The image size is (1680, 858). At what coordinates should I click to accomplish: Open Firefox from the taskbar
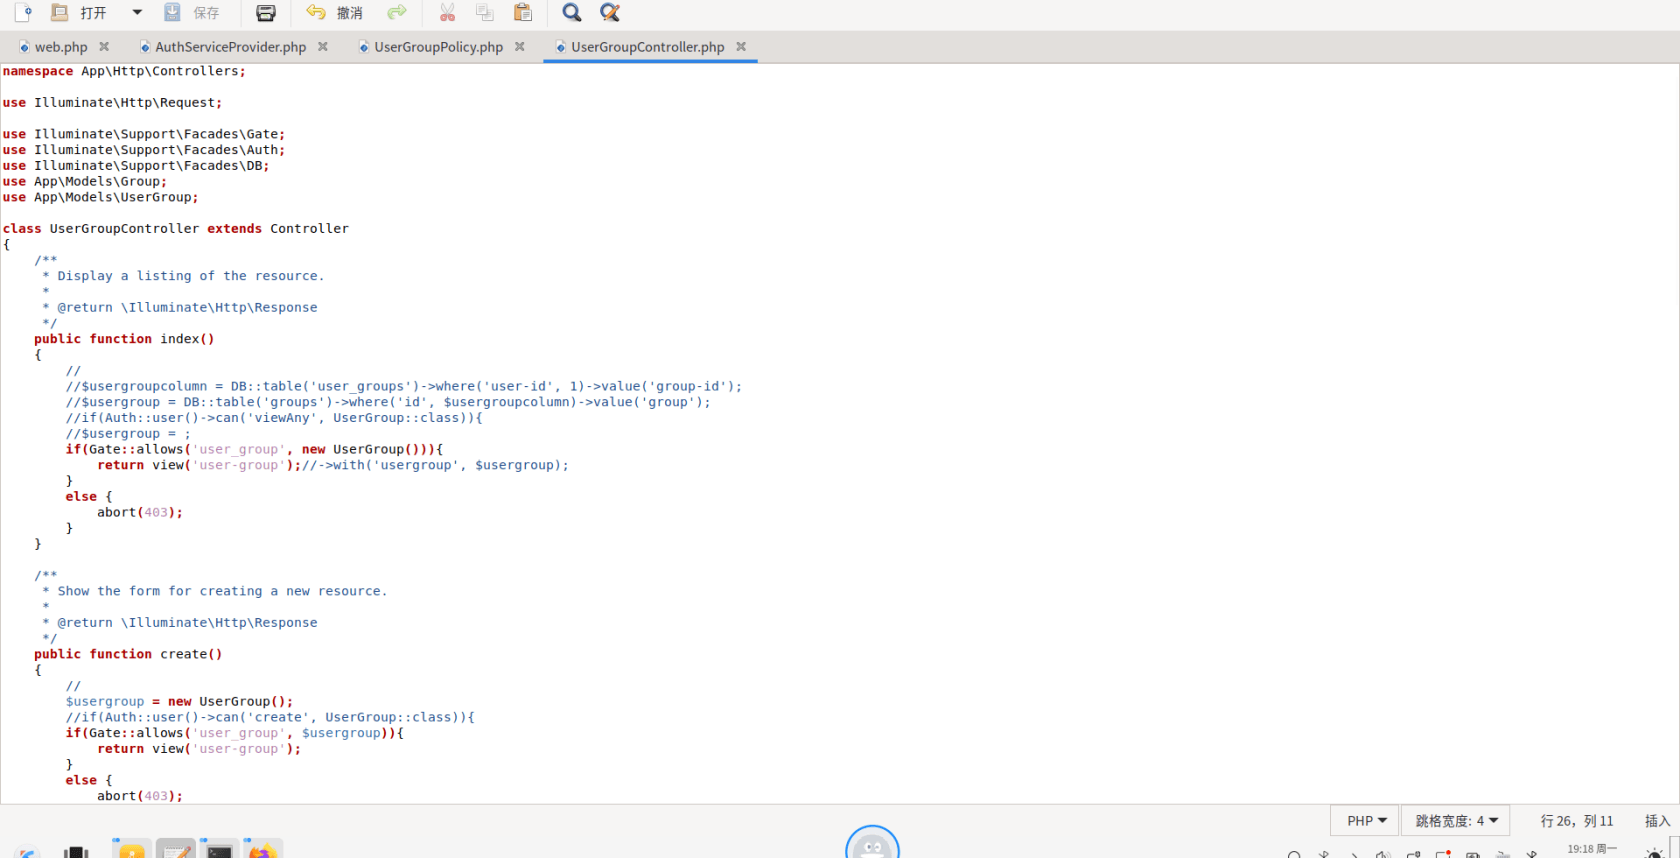point(263,849)
